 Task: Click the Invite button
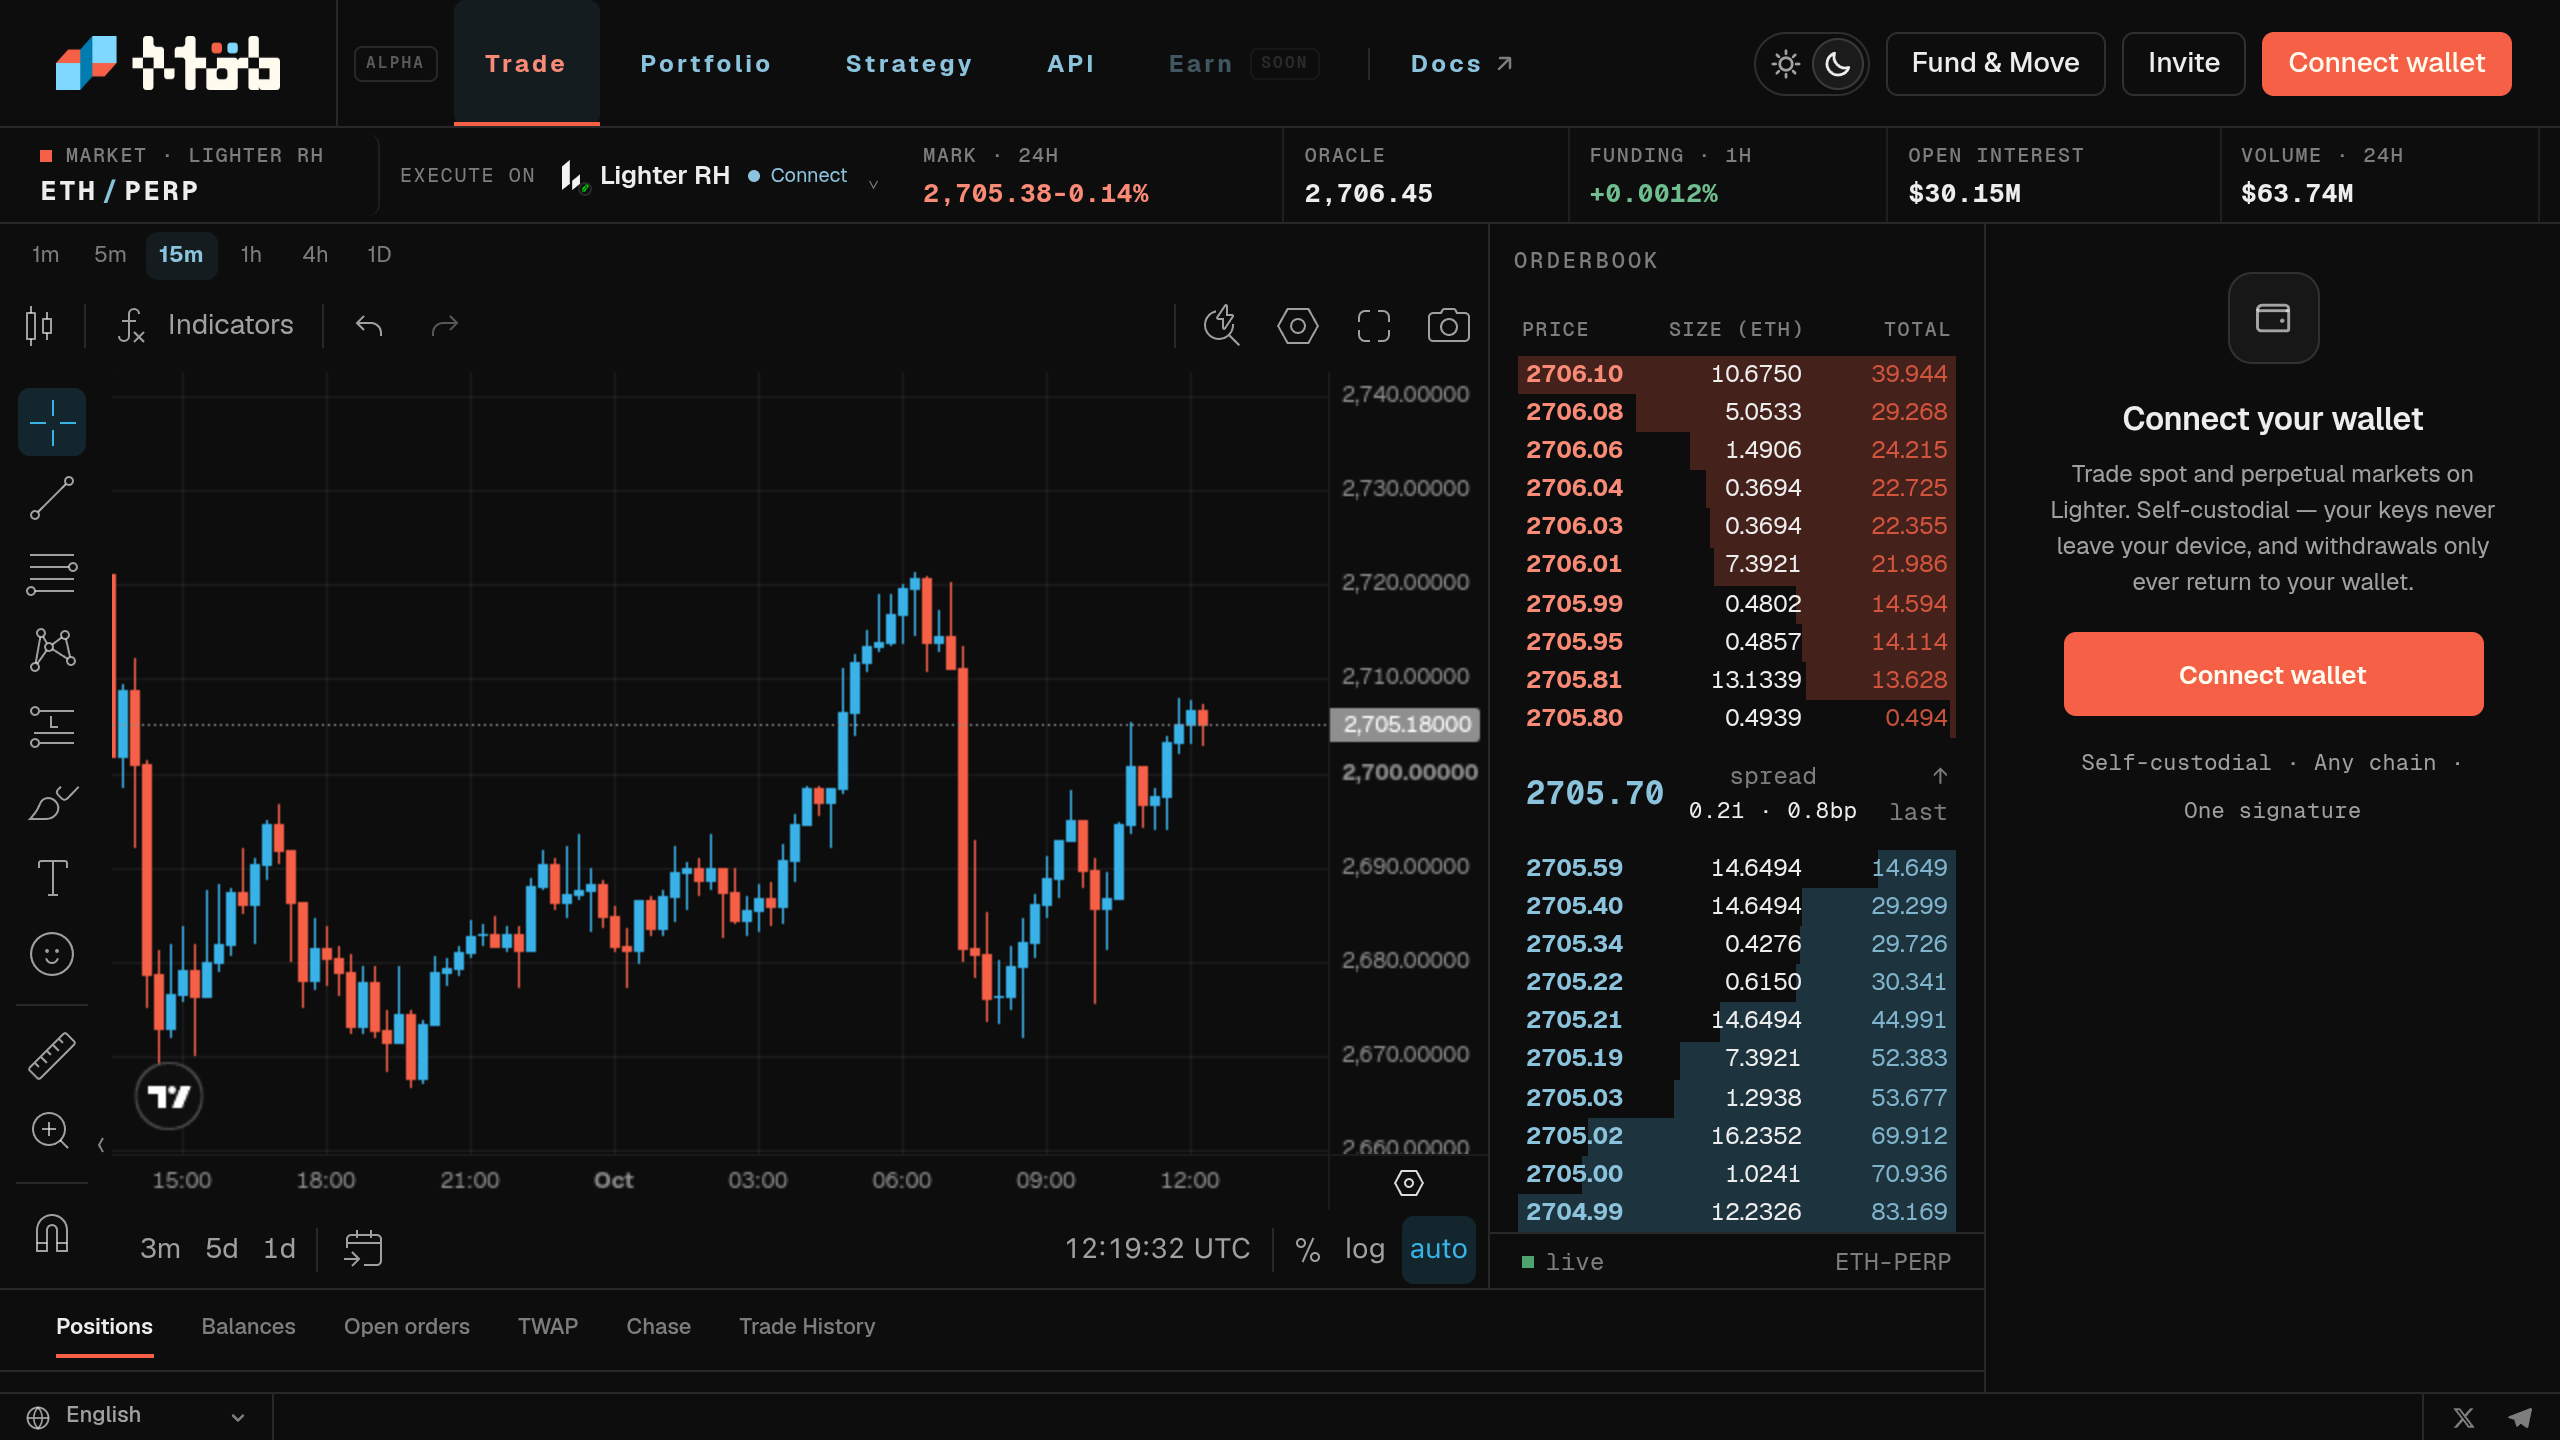coord(2183,64)
